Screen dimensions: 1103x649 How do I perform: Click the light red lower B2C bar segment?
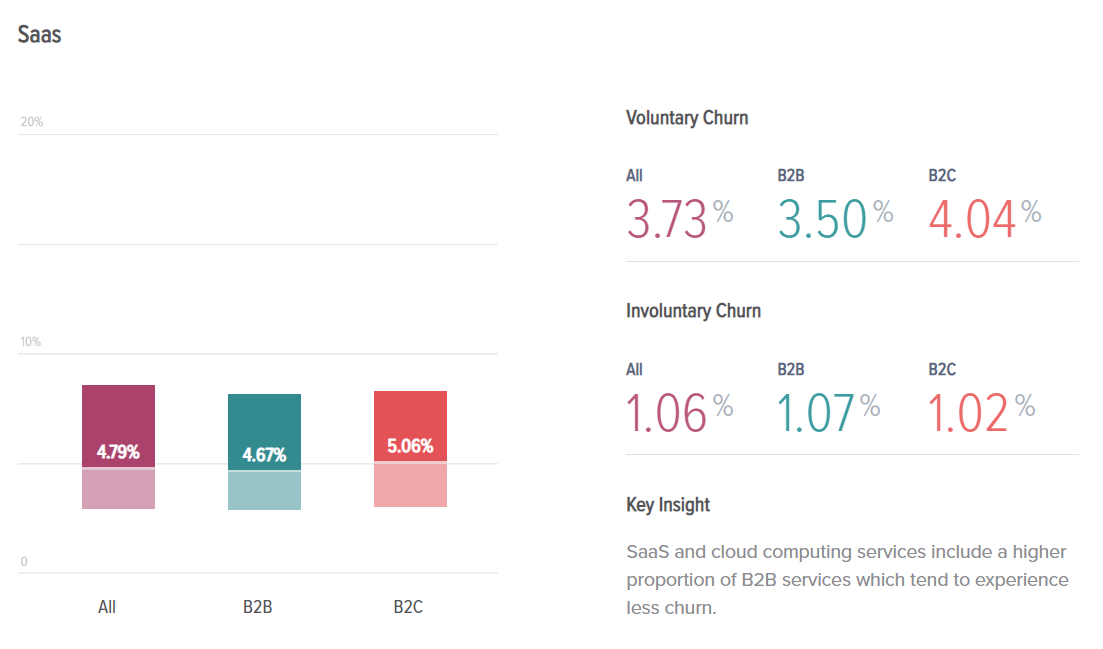410,485
